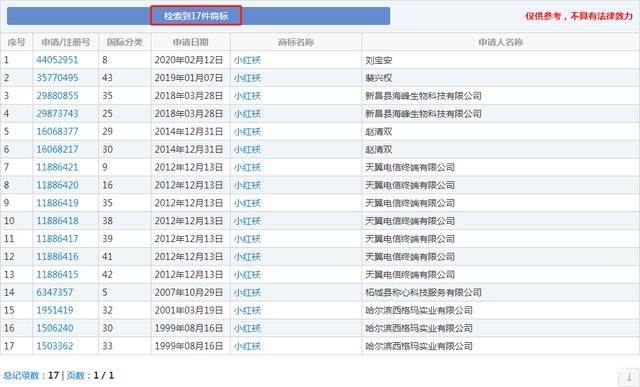Screen dimensions: 640x387
Task: Open 小红袄 link in row 5 (class 29)
Action: (247, 132)
